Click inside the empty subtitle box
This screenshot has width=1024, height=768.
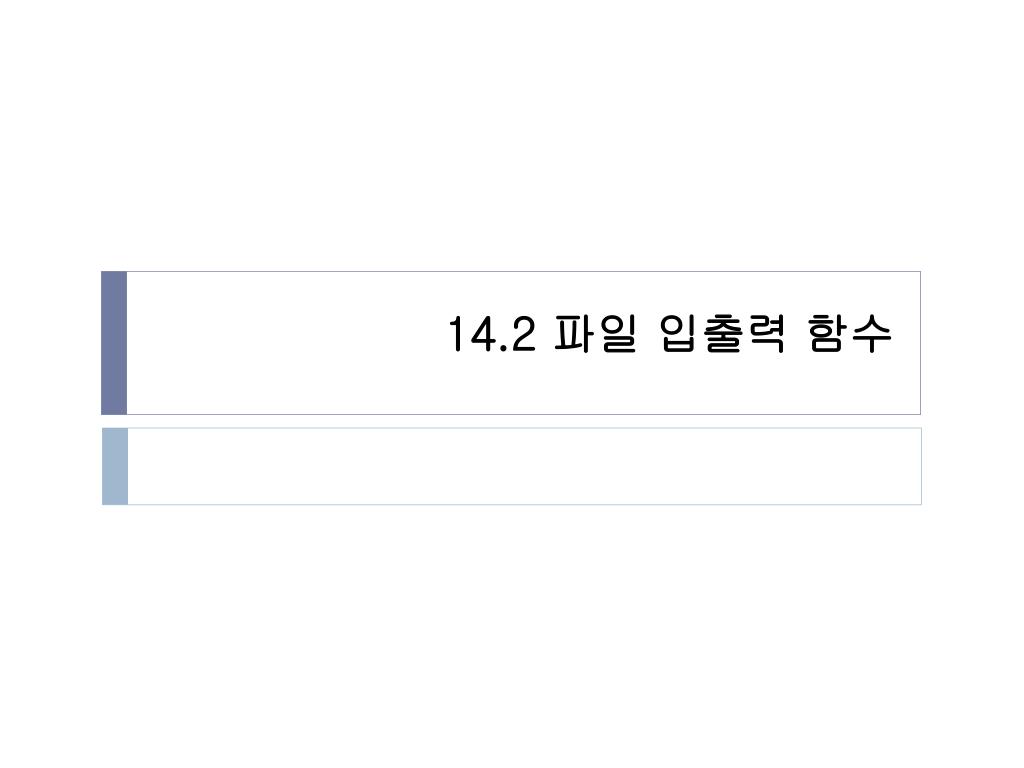tap(524, 466)
